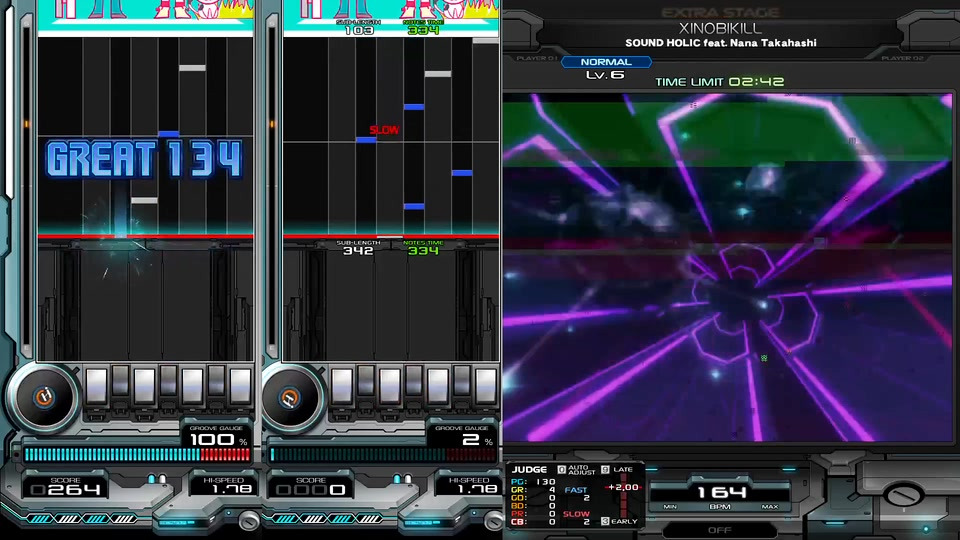Click the PLAYER 01 label
960x540 pixels.
pyautogui.click(x=537, y=58)
